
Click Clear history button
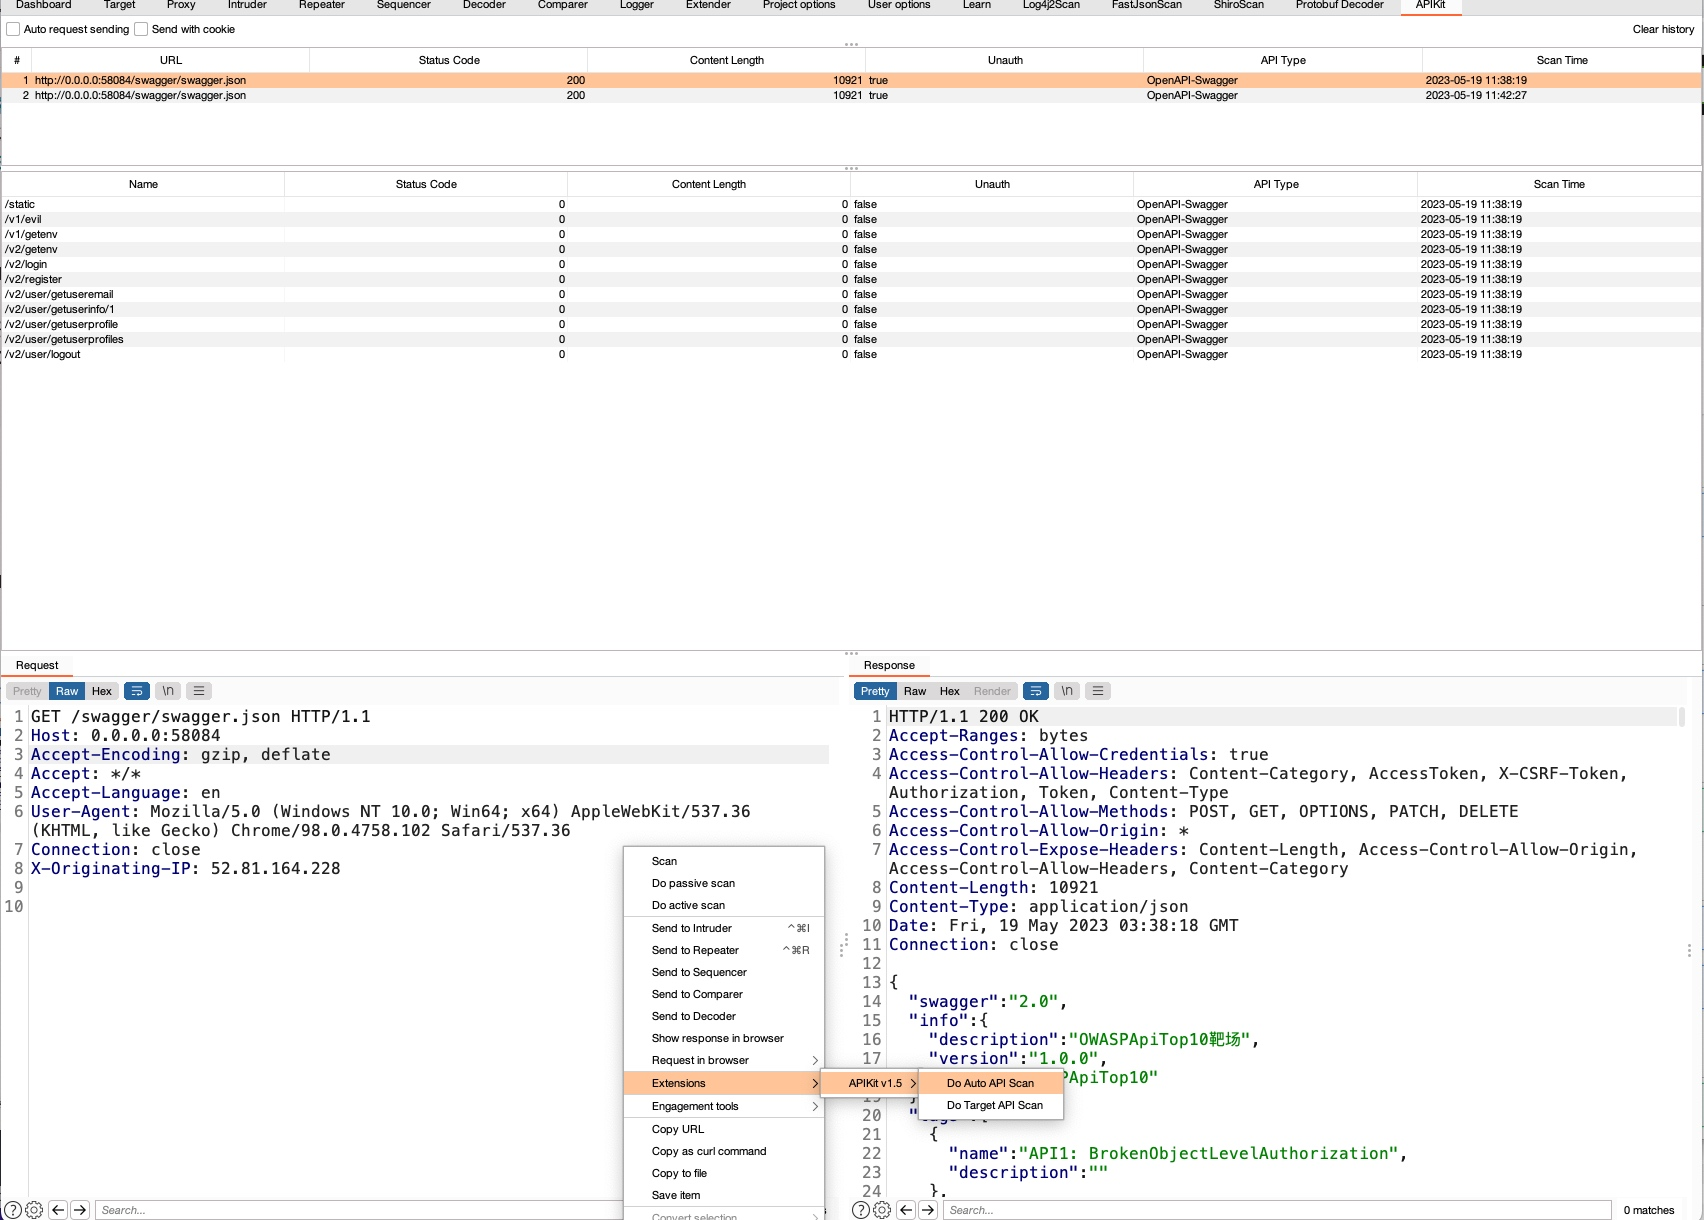pyautogui.click(x=1663, y=29)
